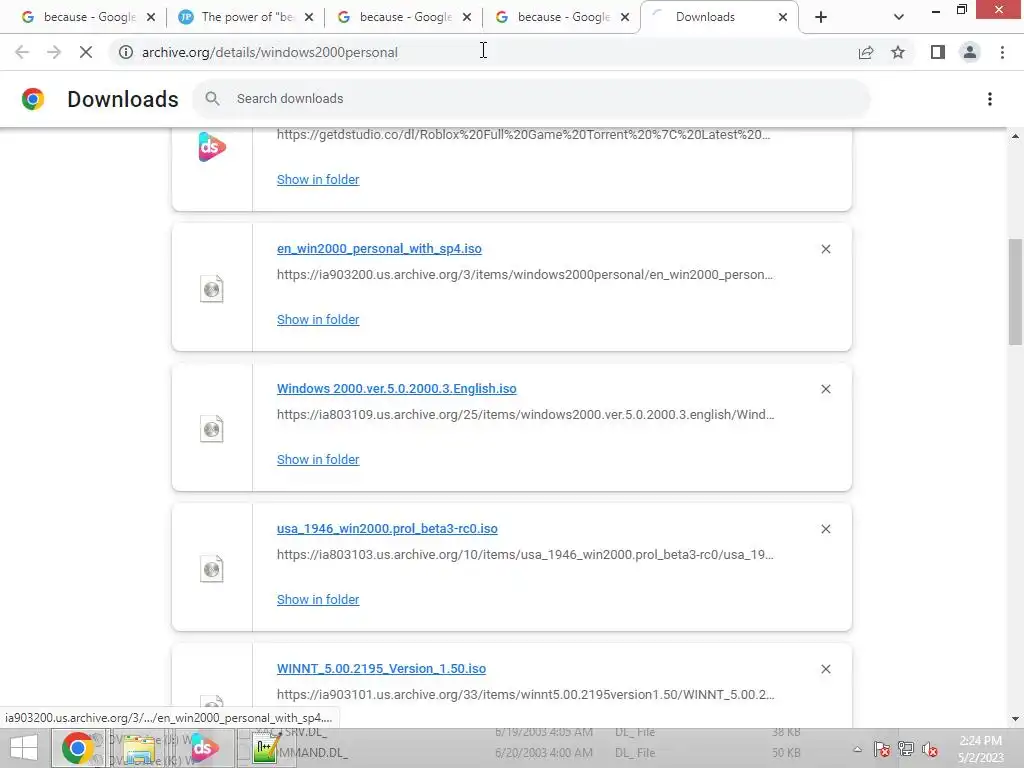
Task: Stop loading the page
Action: (x=86, y=52)
